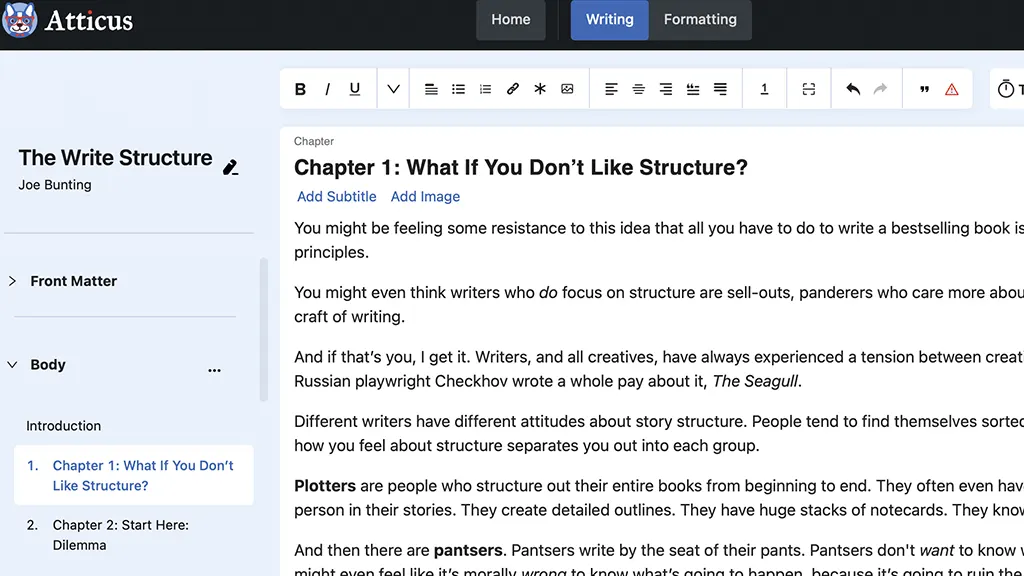Go to the Home tab
This screenshot has height=576, width=1024.
coord(510,20)
